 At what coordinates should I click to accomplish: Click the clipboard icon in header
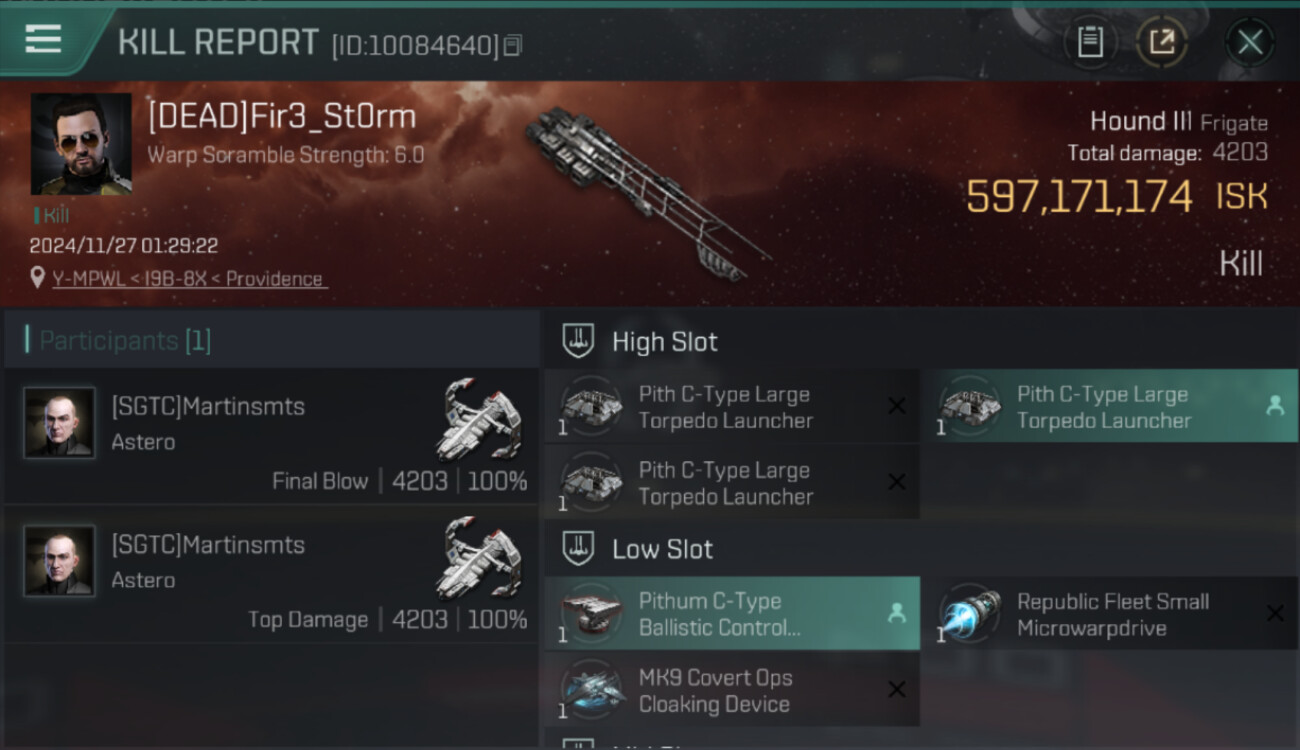[1090, 42]
